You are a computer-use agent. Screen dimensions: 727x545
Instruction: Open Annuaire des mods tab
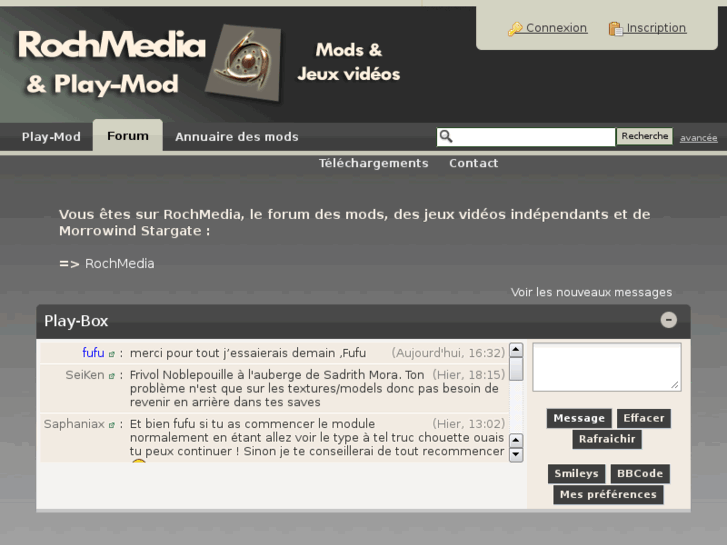click(x=237, y=137)
